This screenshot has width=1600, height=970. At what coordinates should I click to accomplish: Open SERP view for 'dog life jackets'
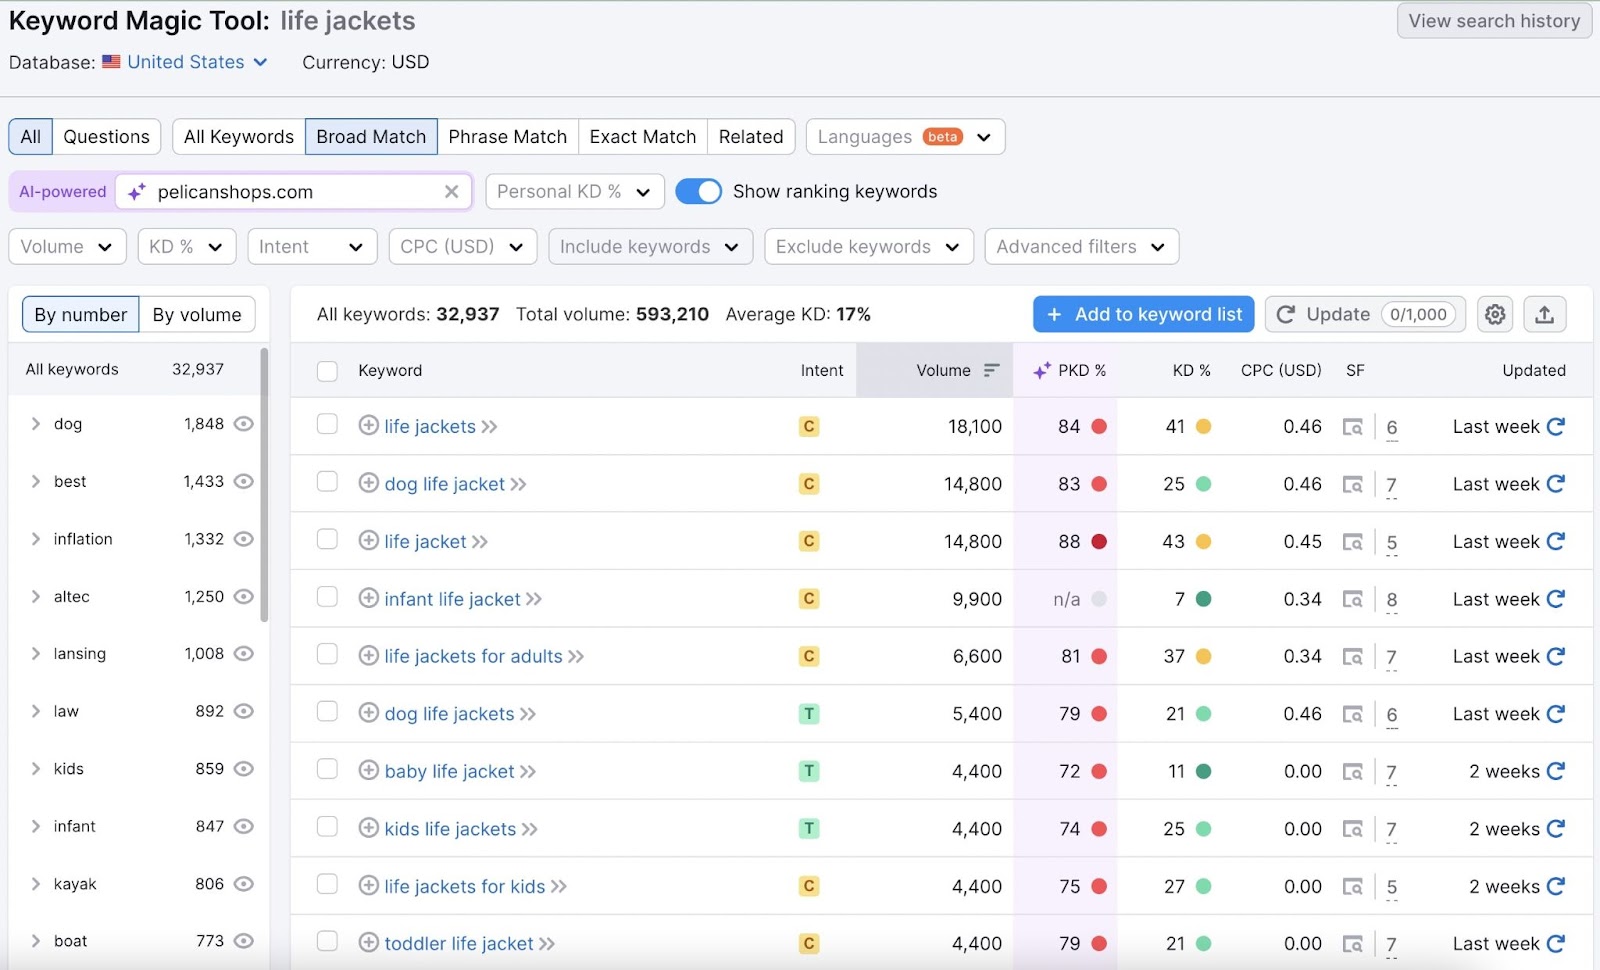pos(1352,714)
